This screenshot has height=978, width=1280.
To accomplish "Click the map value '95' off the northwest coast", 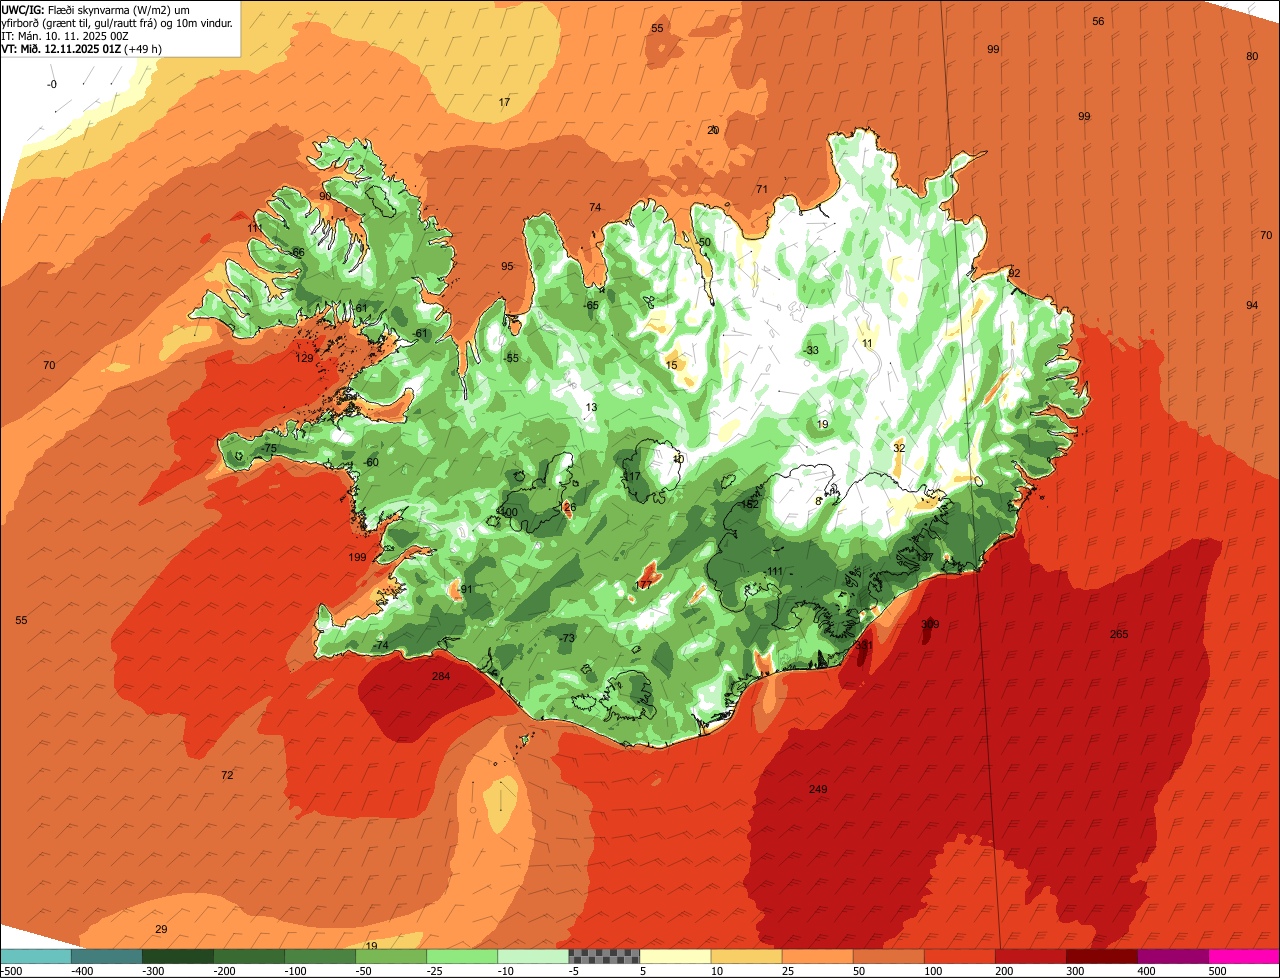I will click(x=507, y=266).
